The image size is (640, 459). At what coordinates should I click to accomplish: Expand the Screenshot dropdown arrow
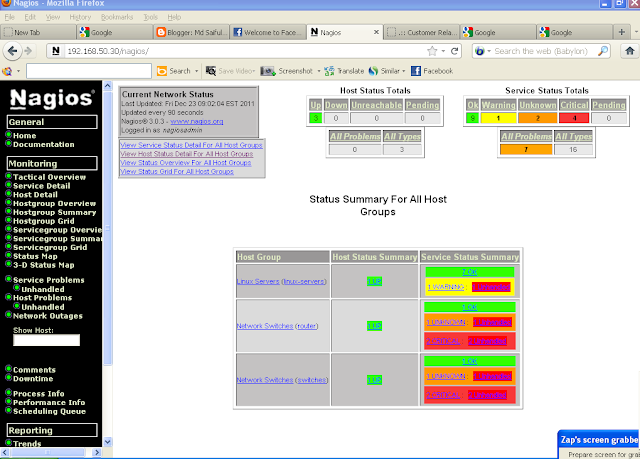(319, 71)
